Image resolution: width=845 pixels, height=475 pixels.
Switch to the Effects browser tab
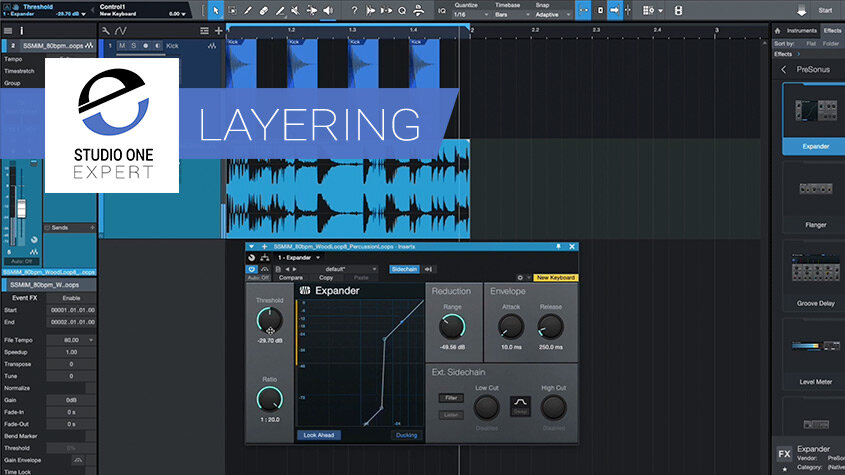832,31
